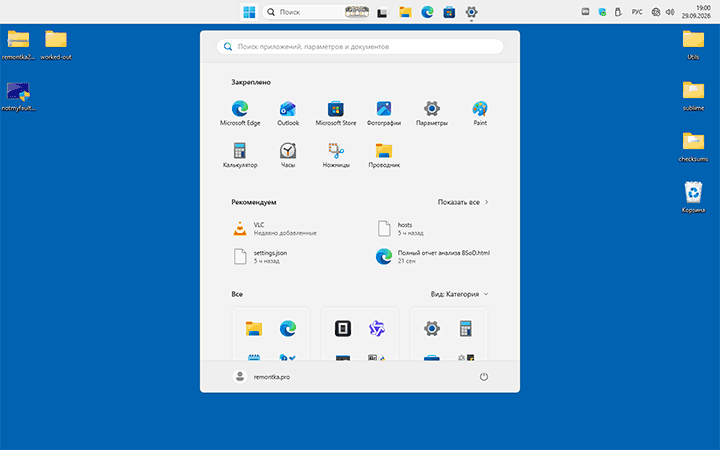Click the volume icon in system tray

coord(670,12)
